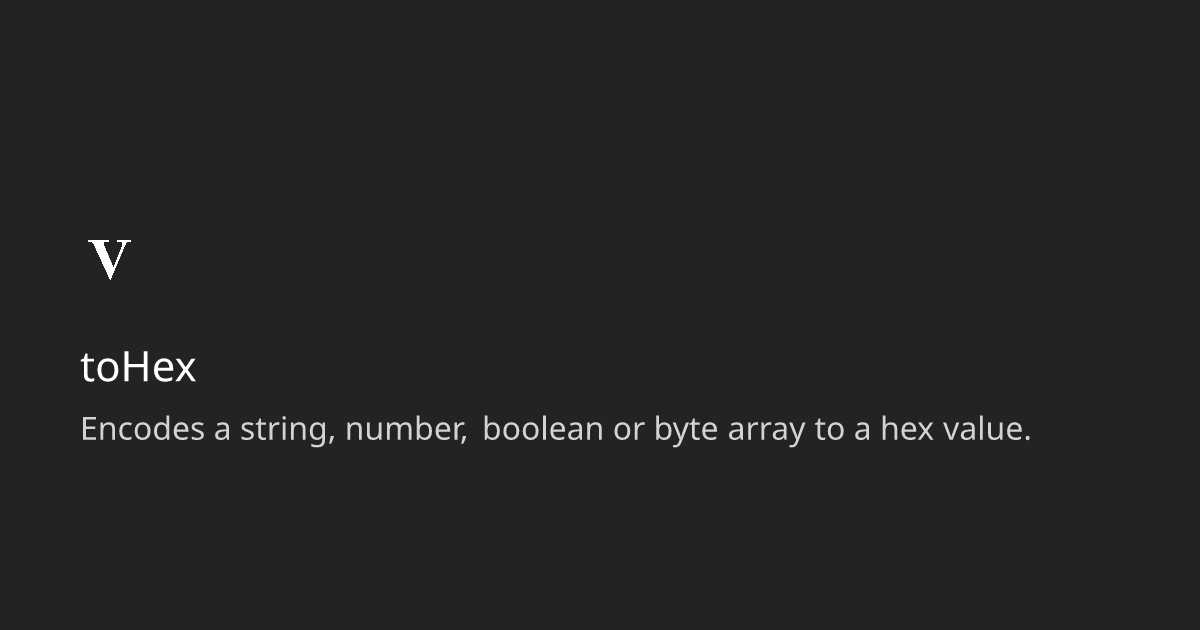The height and width of the screenshot is (630, 1200).
Task: Click the white V logo icon
Action: (x=110, y=260)
